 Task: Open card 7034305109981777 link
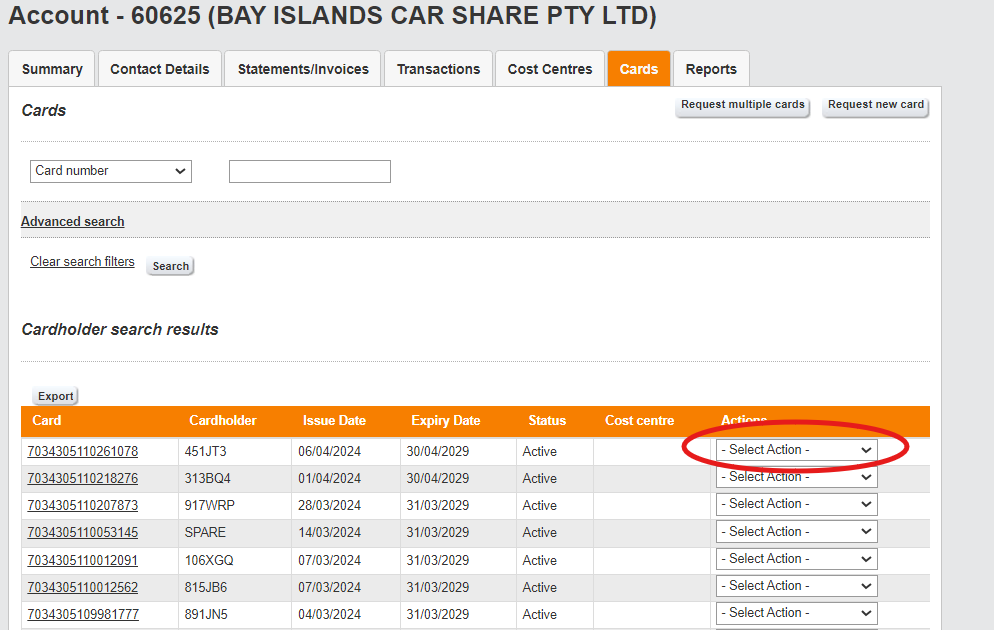tap(83, 614)
